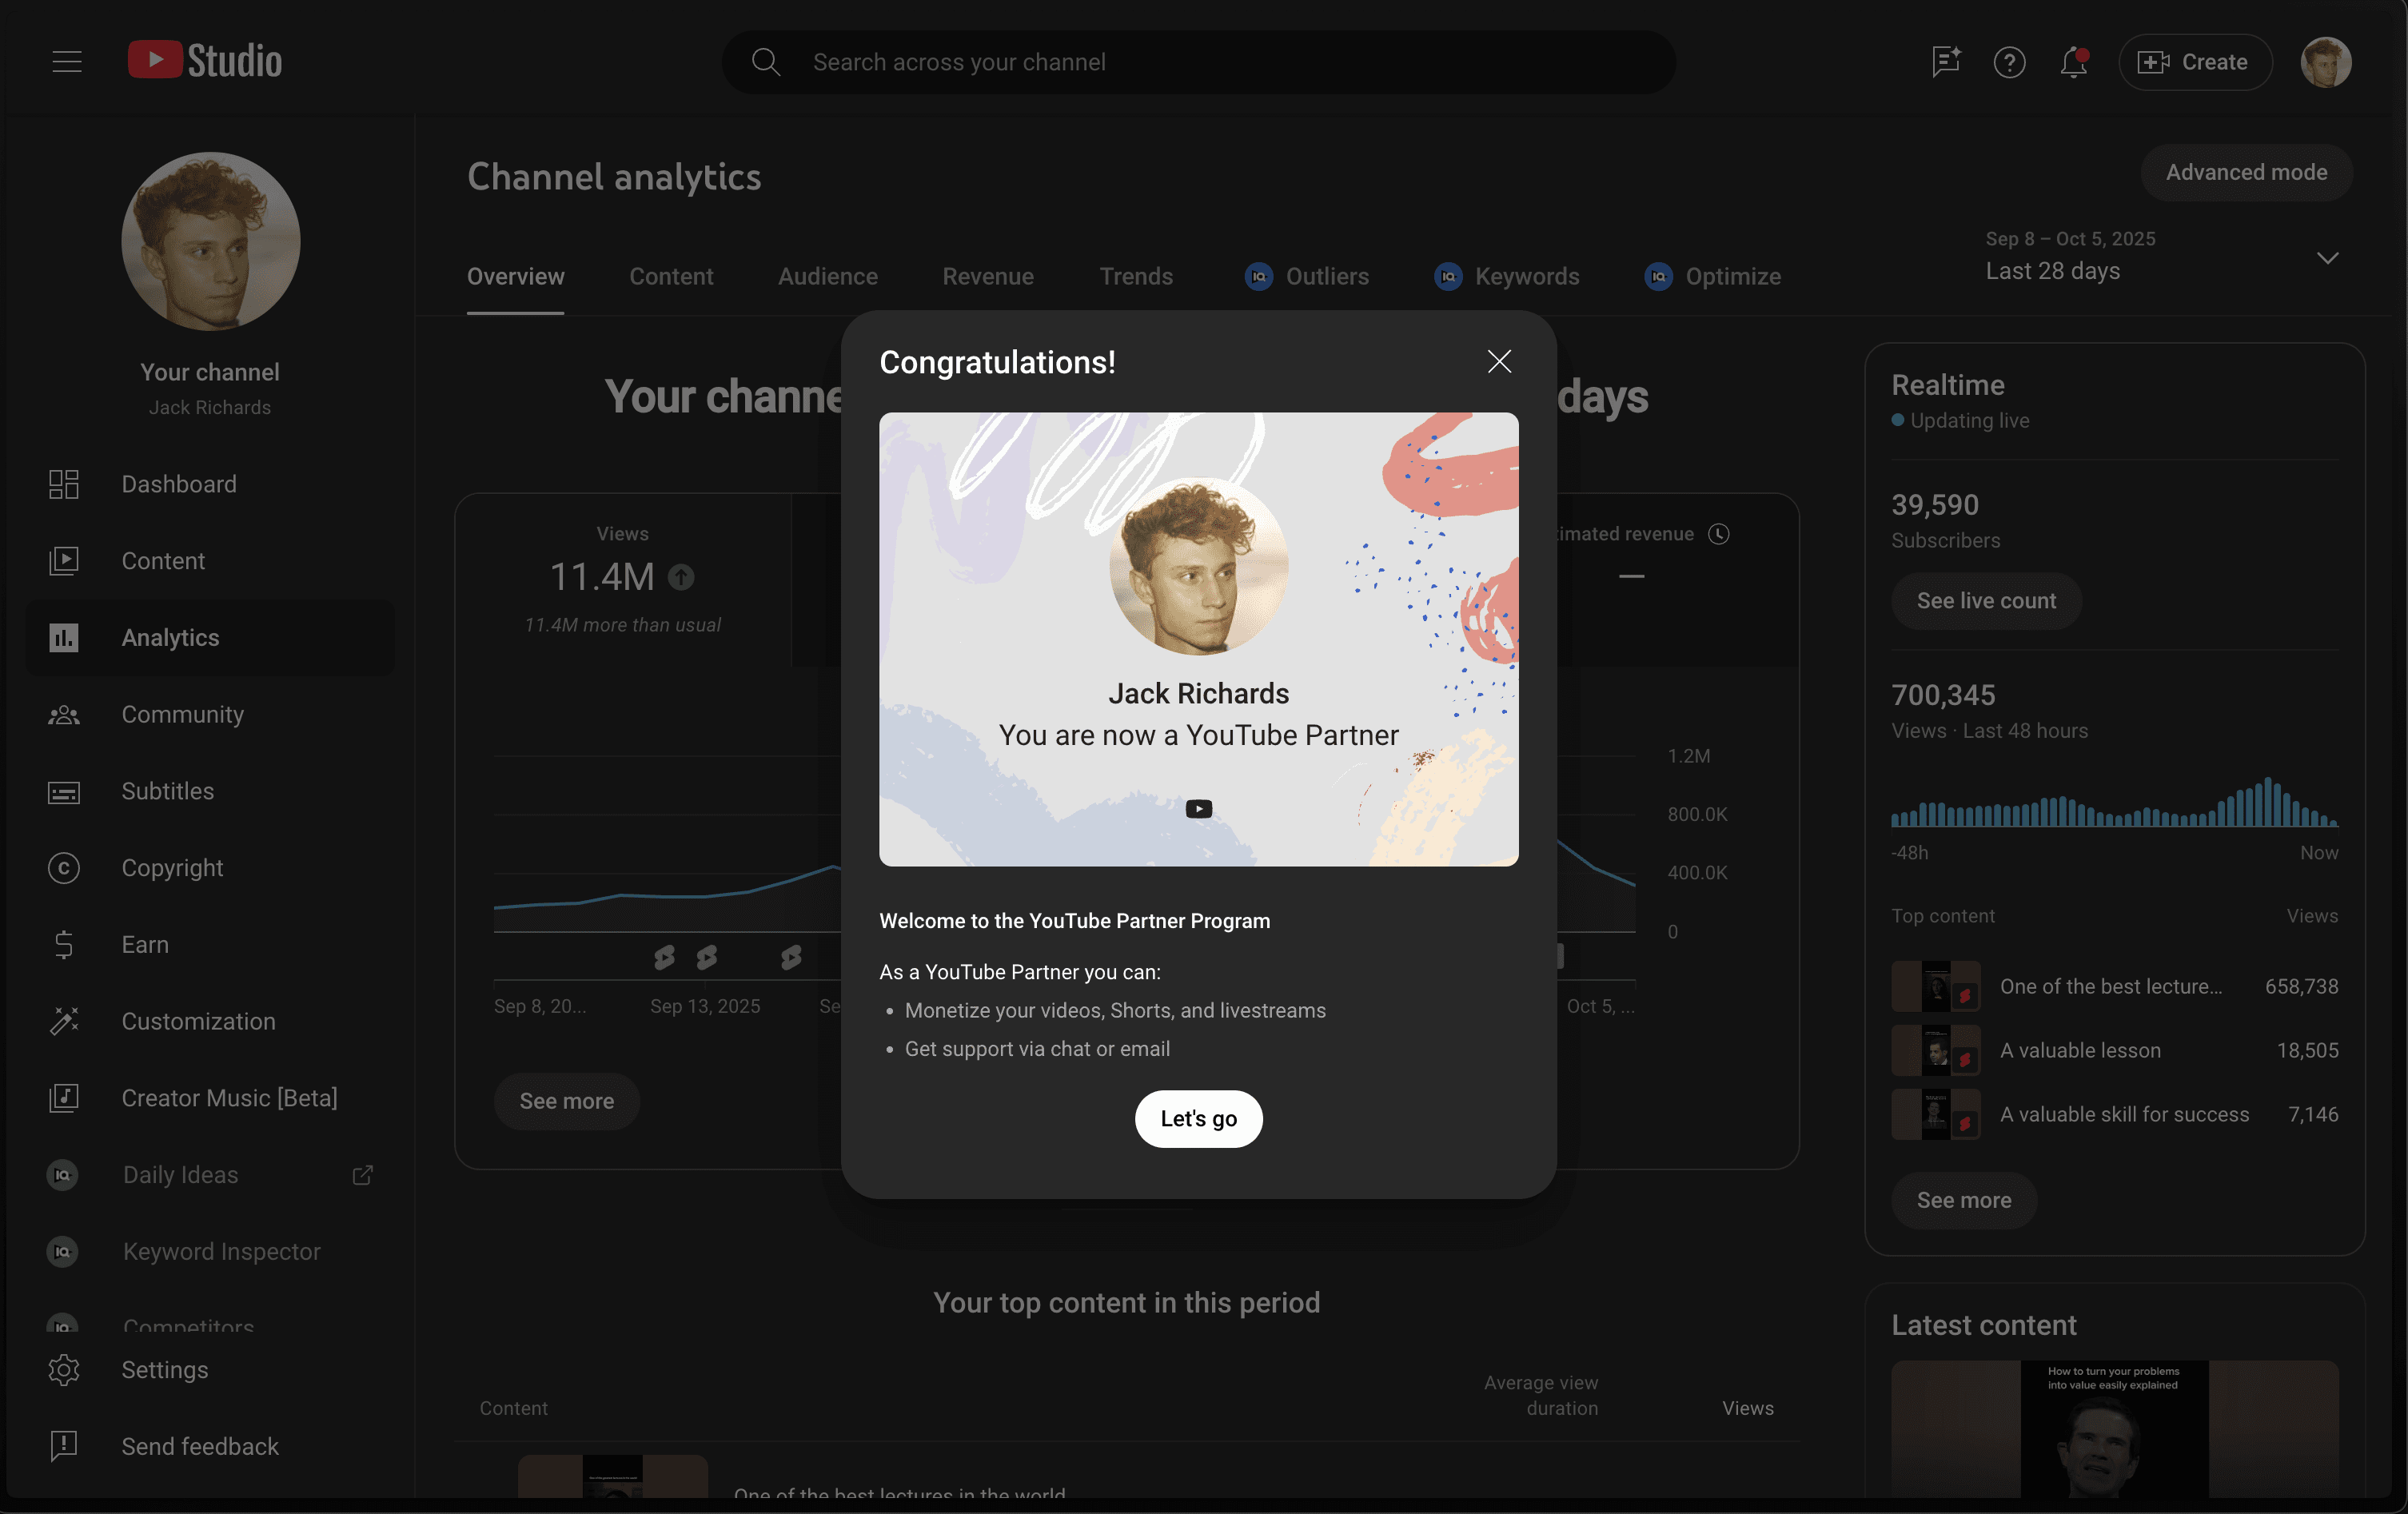The width and height of the screenshot is (2408, 1514).
Task: Open the send feedback comment icon in the header
Action: click(1945, 62)
